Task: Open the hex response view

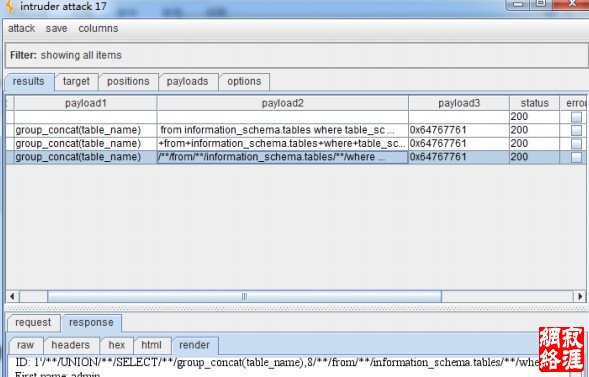Action: pyautogui.click(x=117, y=345)
